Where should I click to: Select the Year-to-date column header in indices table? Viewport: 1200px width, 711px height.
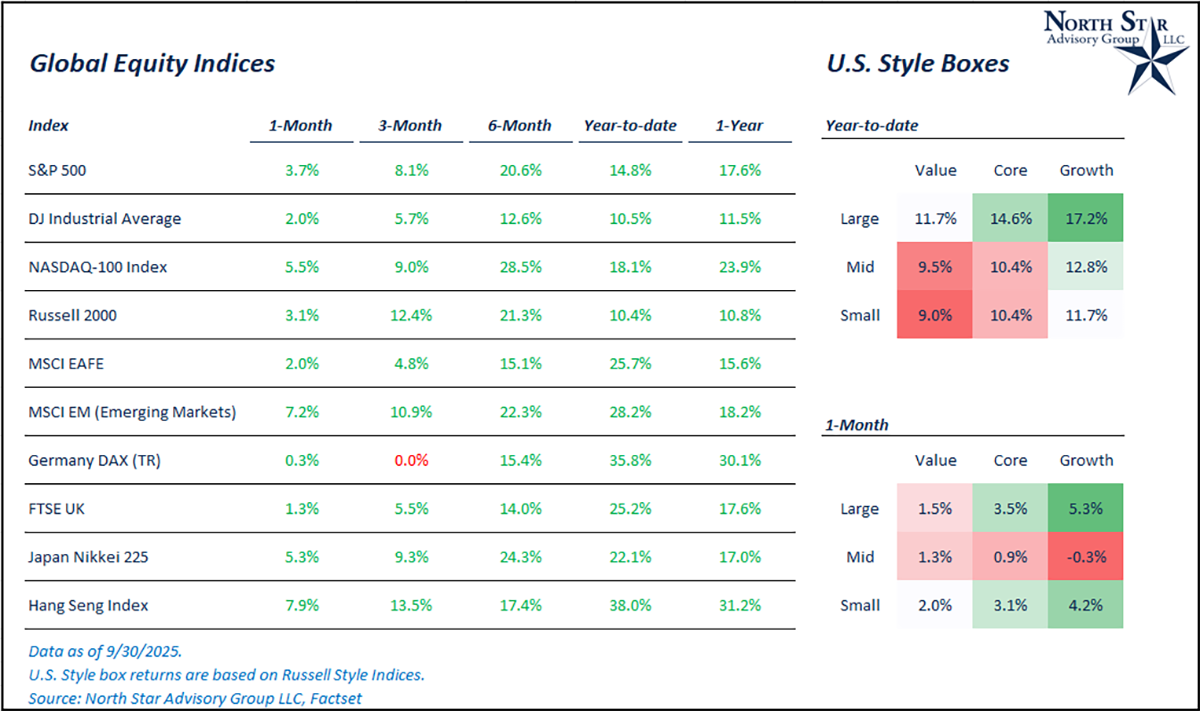coord(630,126)
